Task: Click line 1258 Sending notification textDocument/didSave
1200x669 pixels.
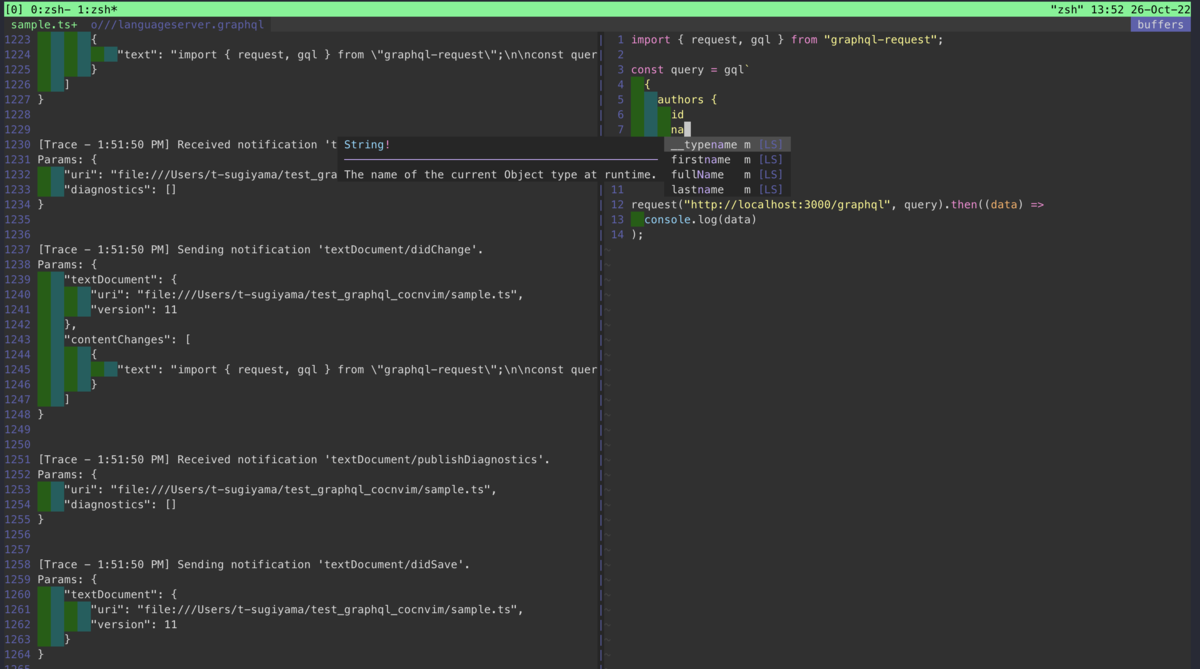Action: pos(254,565)
